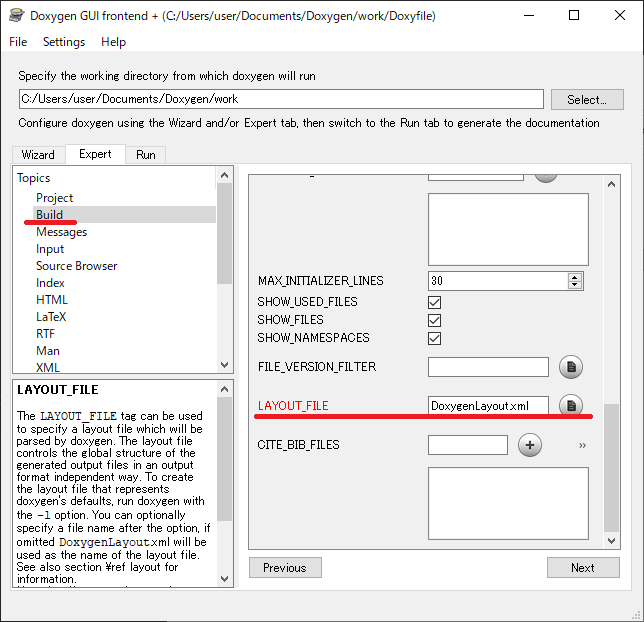Click the Doxygen app icon in title bar
Screen dimensions: 644x622
point(16,16)
